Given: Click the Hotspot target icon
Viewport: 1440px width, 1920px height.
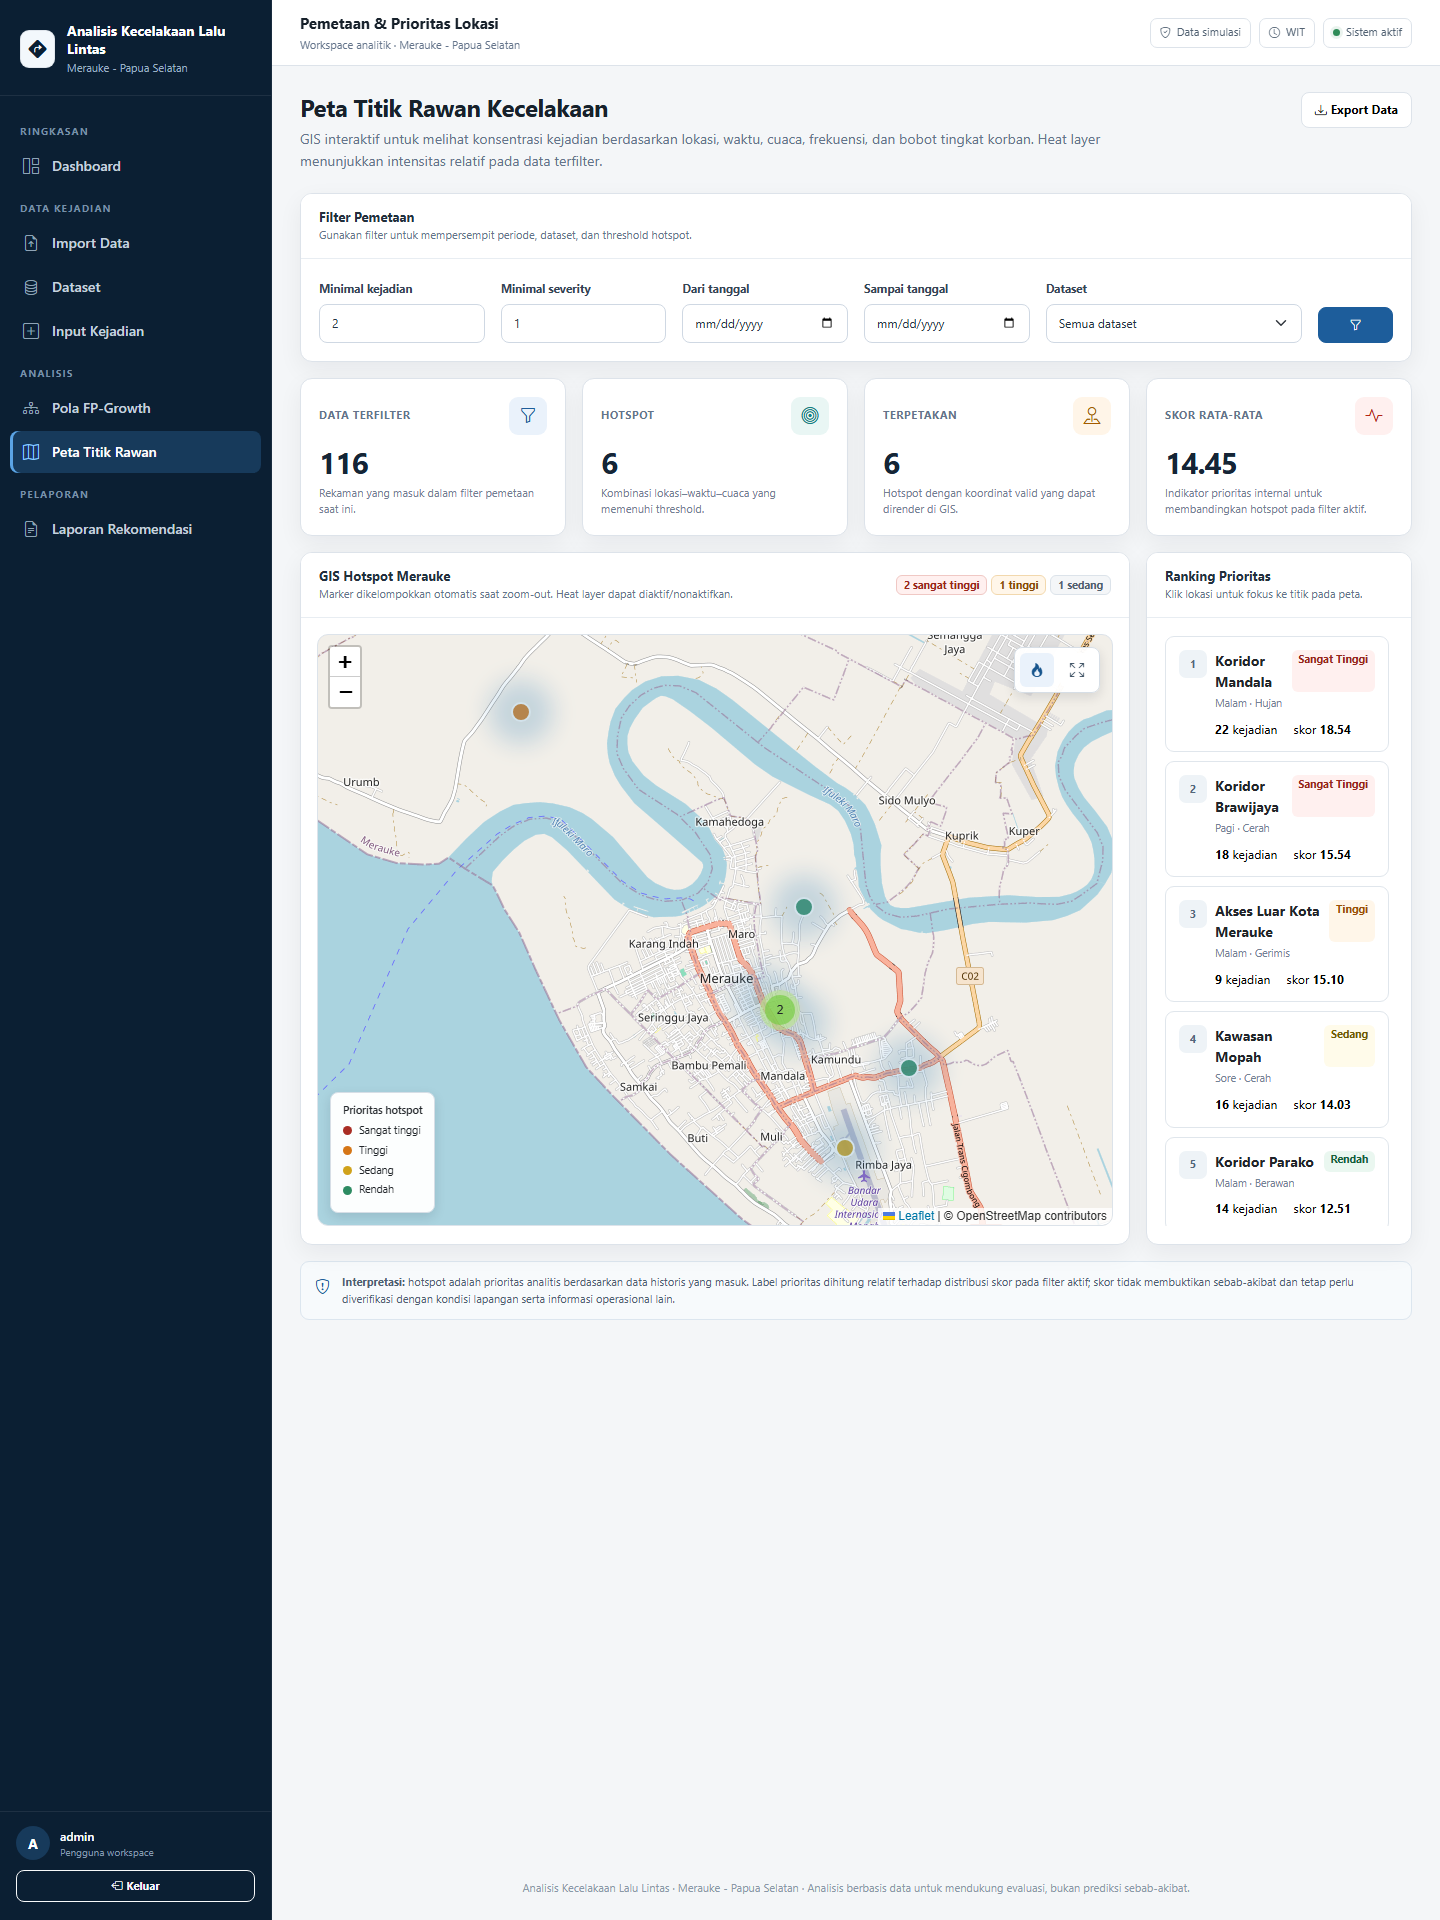Looking at the screenshot, I should click(810, 416).
